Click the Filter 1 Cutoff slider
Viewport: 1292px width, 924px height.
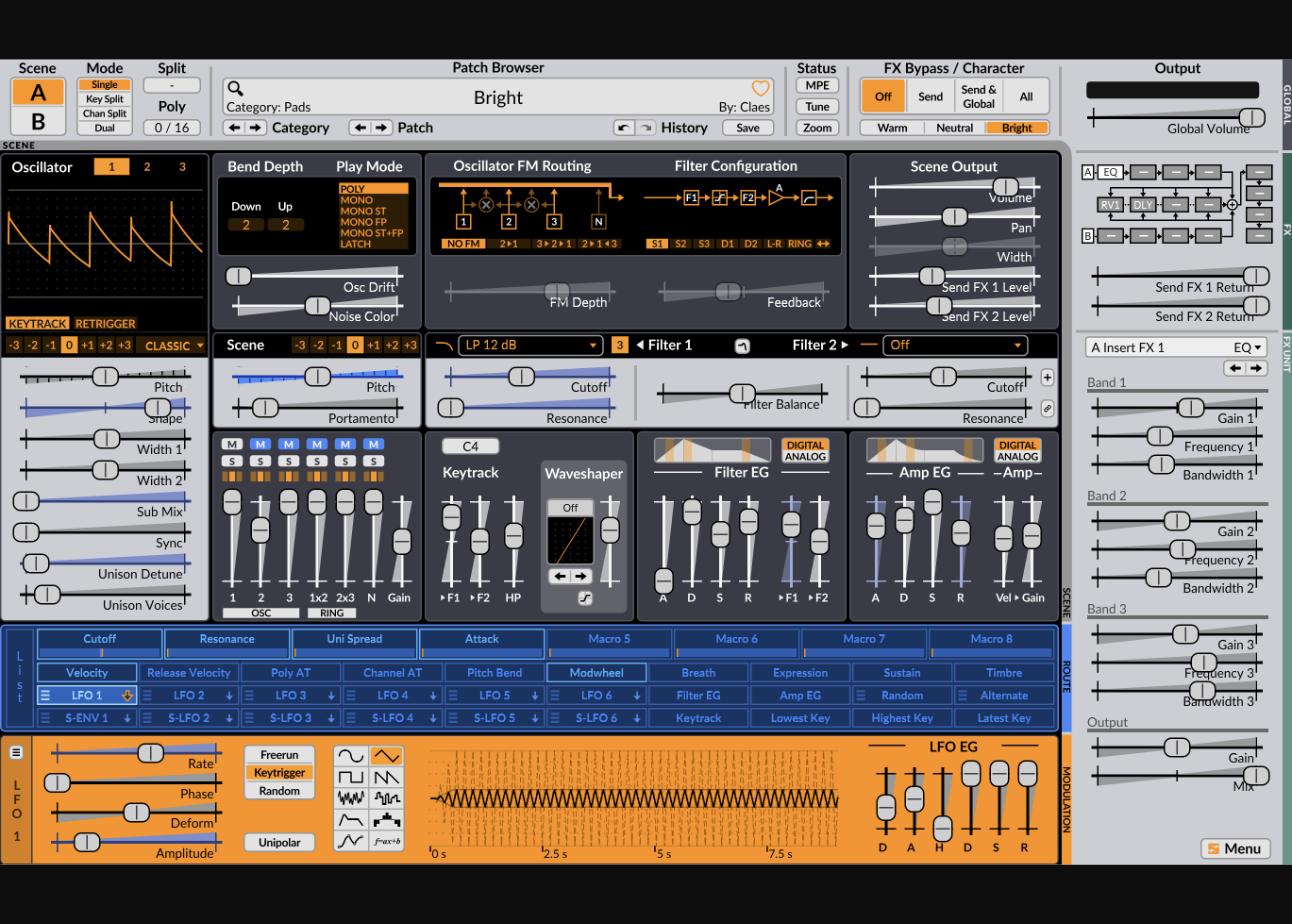point(528,376)
